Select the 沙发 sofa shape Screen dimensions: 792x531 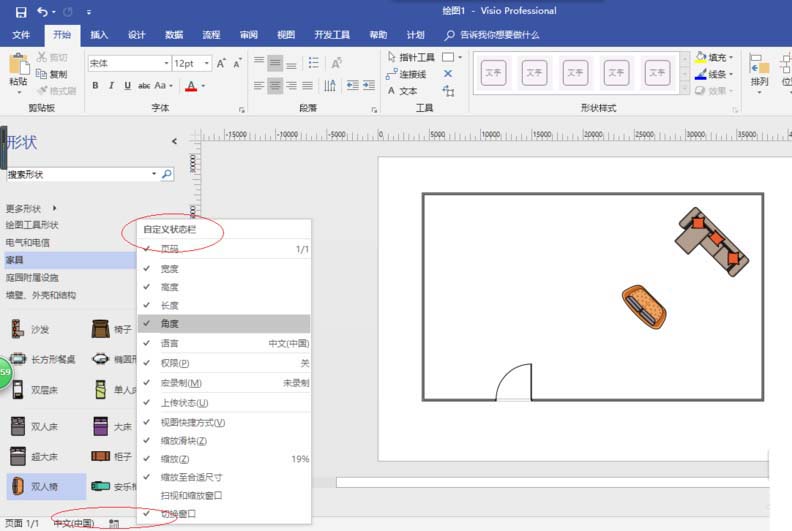tap(28, 329)
